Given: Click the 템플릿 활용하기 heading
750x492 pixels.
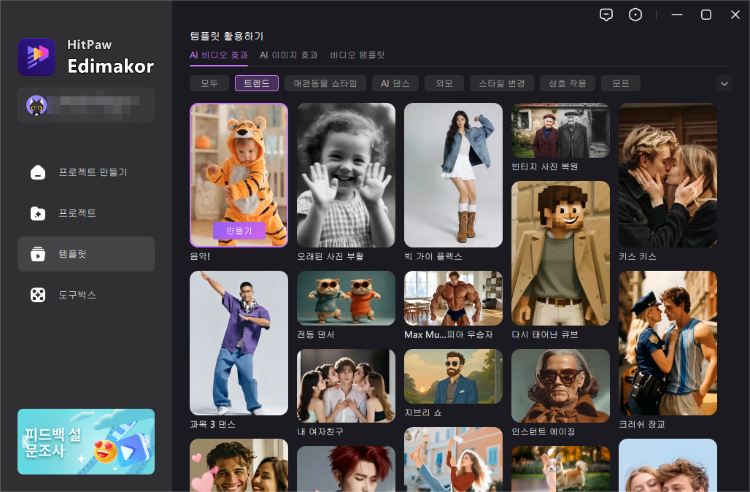Looking at the screenshot, I should (227, 36).
